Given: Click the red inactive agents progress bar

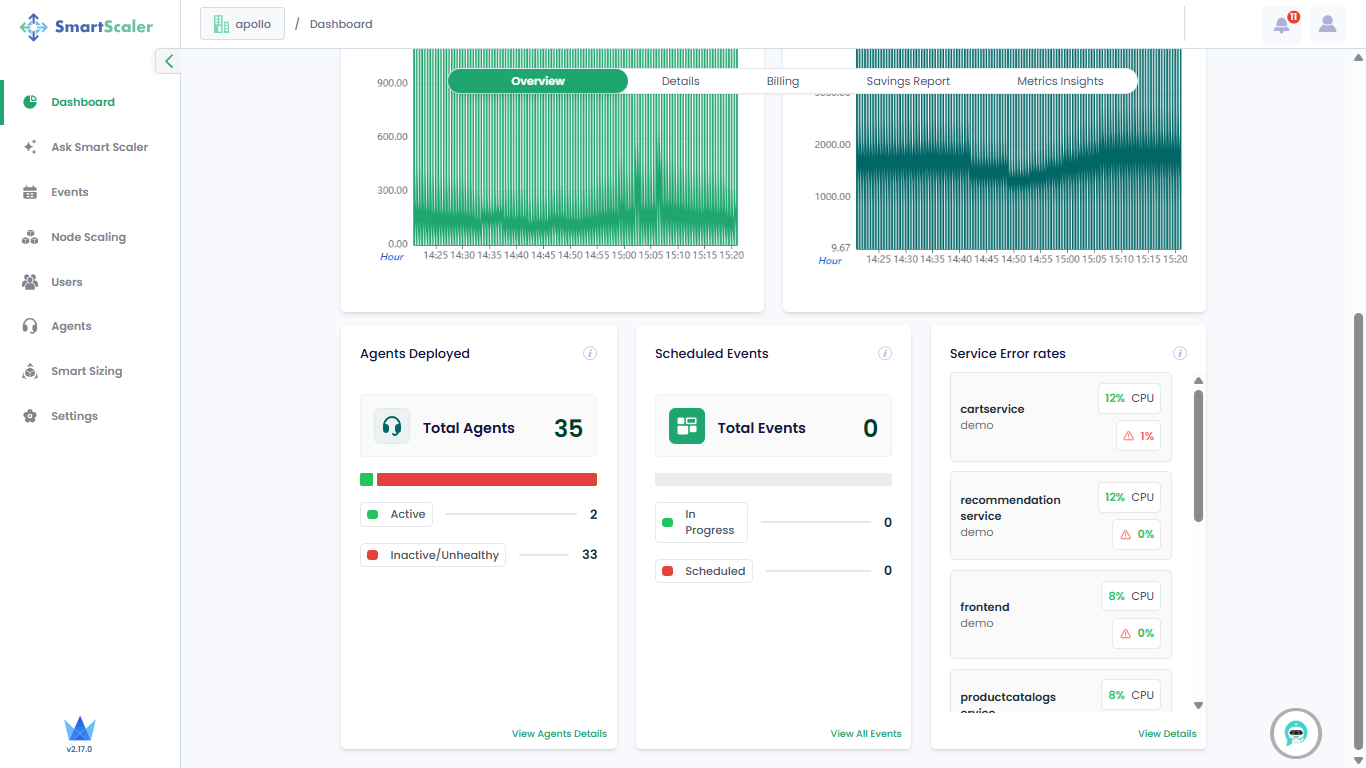Looking at the screenshot, I should tap(486, 480).
